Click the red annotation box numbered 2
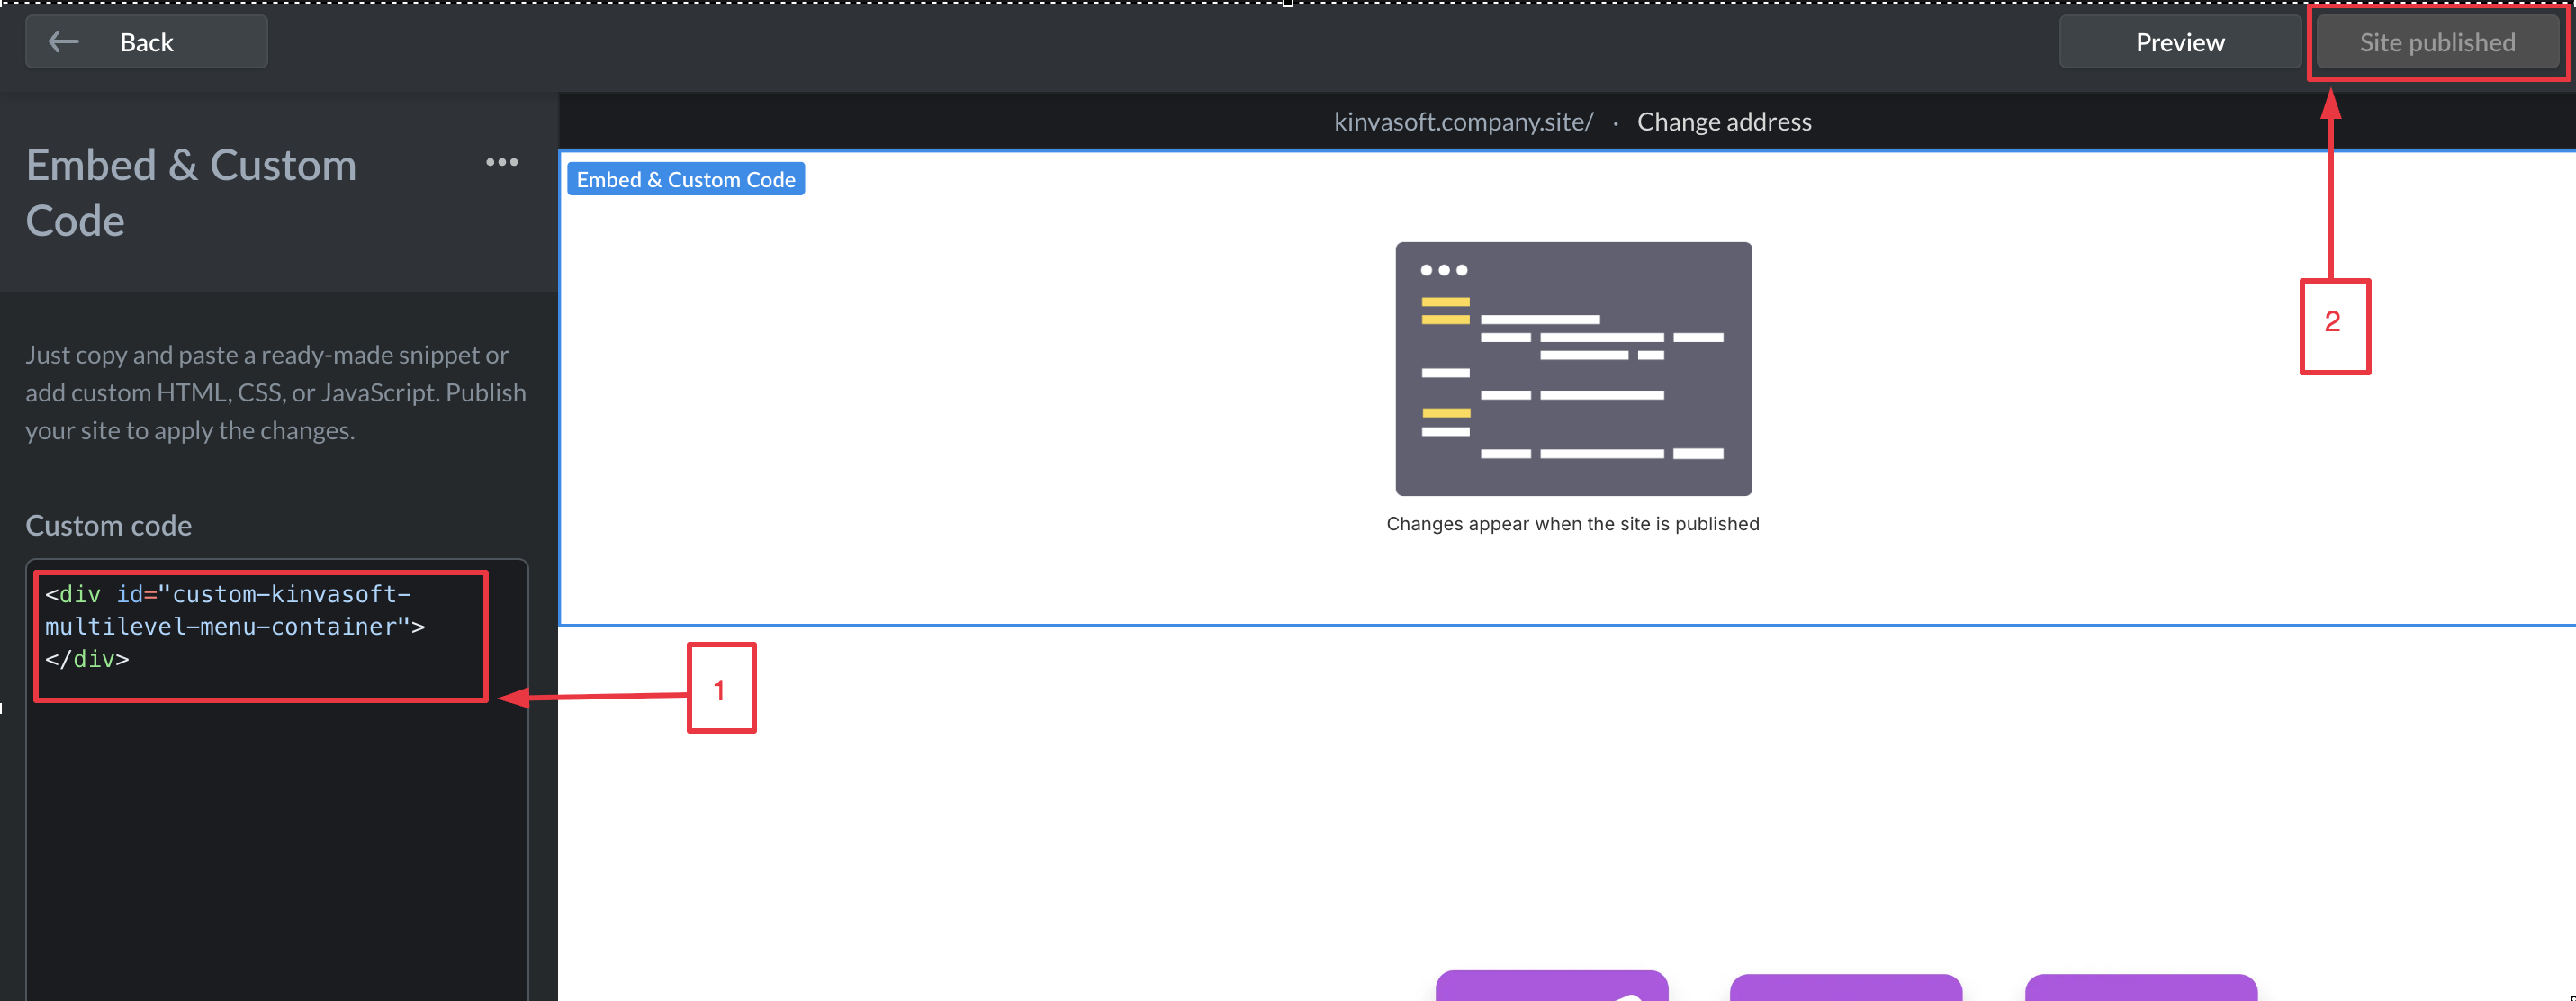This screenshot has width=2576, height=1001. [2333, 326]
